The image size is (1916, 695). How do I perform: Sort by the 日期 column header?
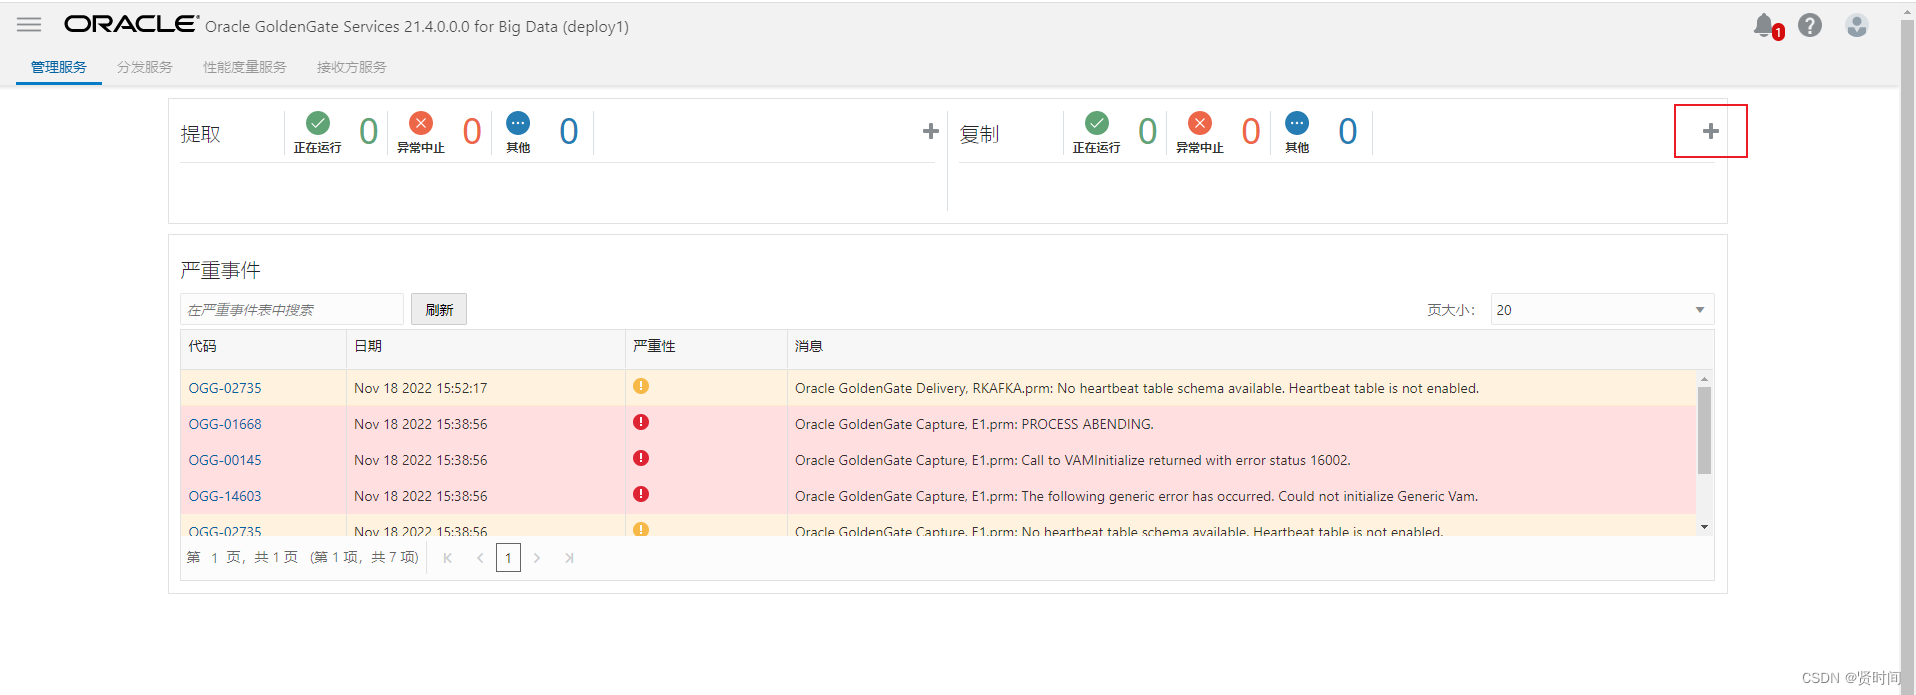[x=486, y=347]
